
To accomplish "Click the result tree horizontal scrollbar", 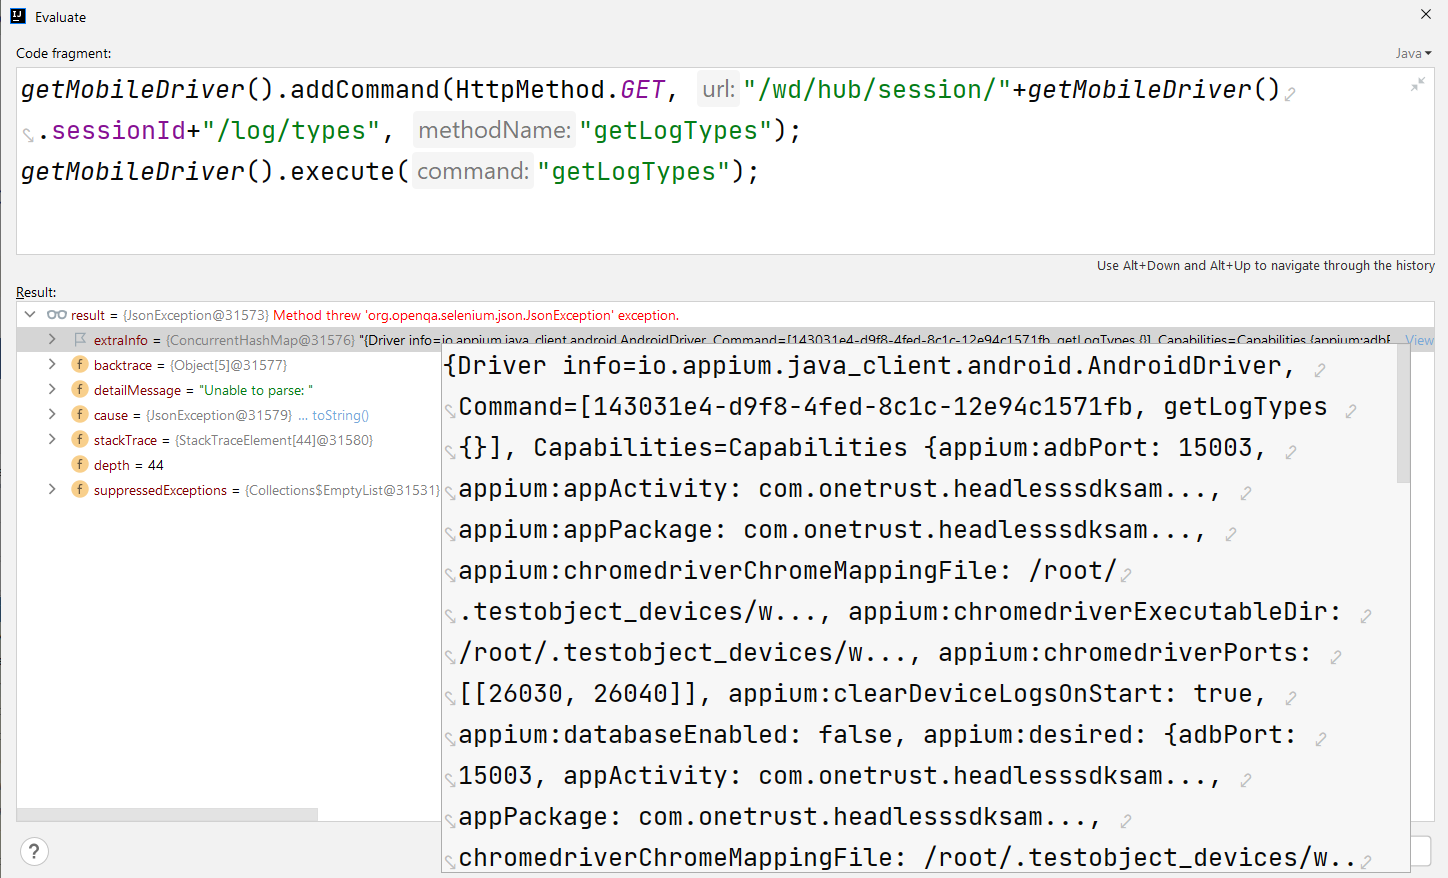I will tap(168, 814).
